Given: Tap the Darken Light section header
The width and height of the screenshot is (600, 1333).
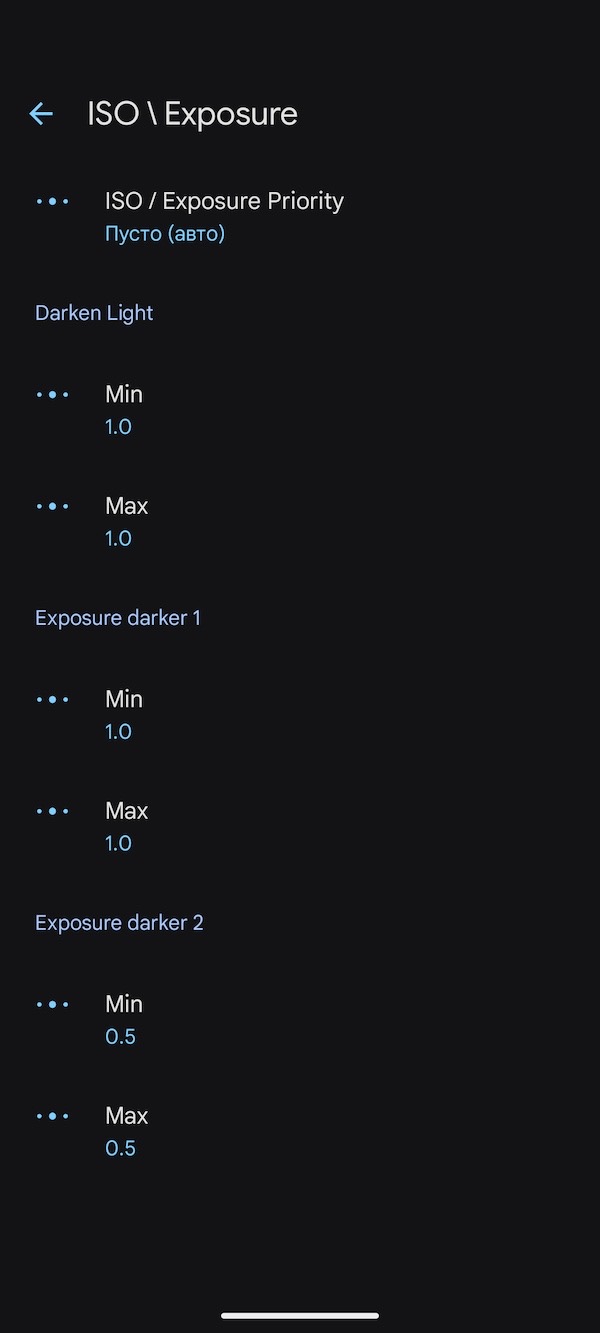Looking at the screenshot, I should point(93,312).
